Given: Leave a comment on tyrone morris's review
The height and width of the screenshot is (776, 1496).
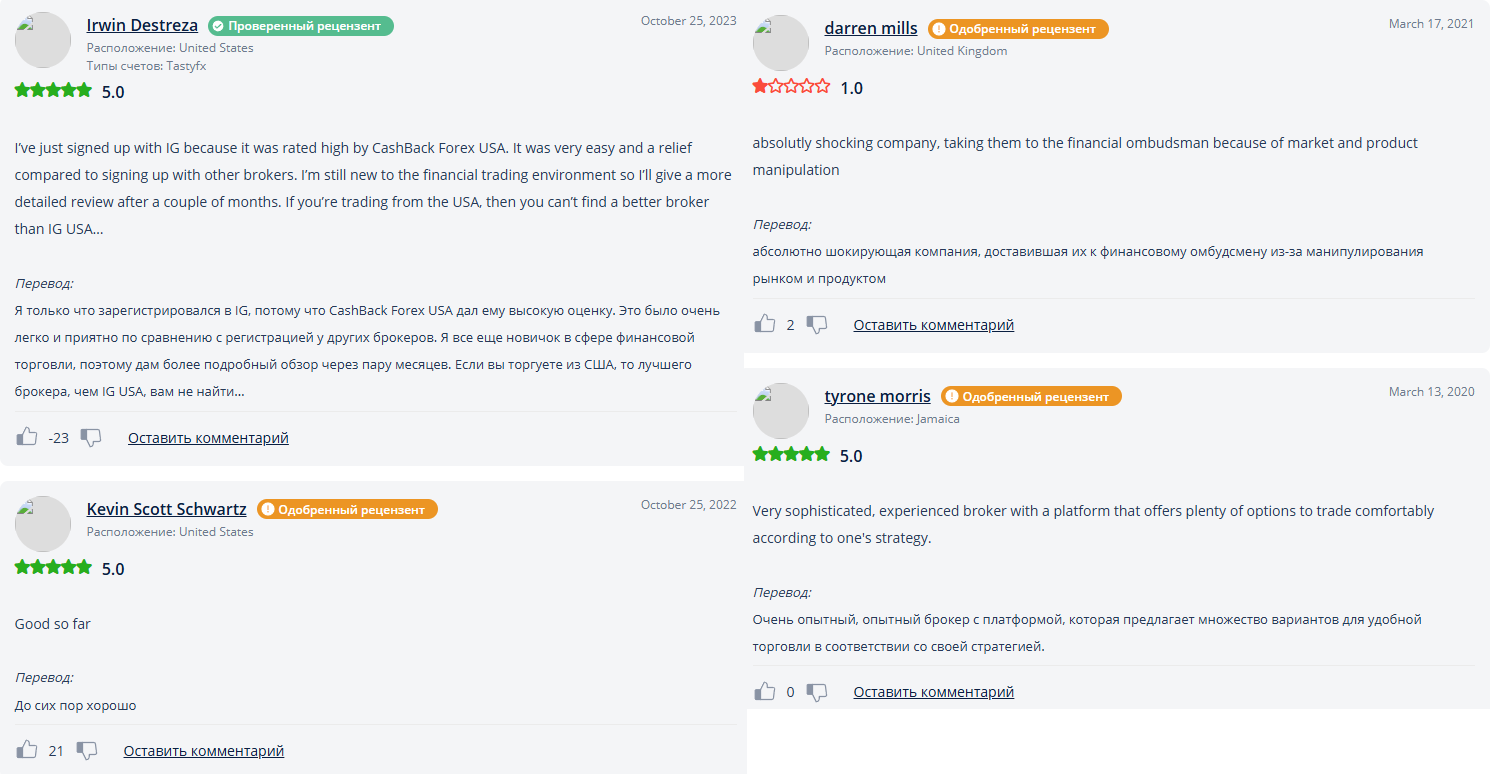Looking at the screenshot, I should (933, 692).
